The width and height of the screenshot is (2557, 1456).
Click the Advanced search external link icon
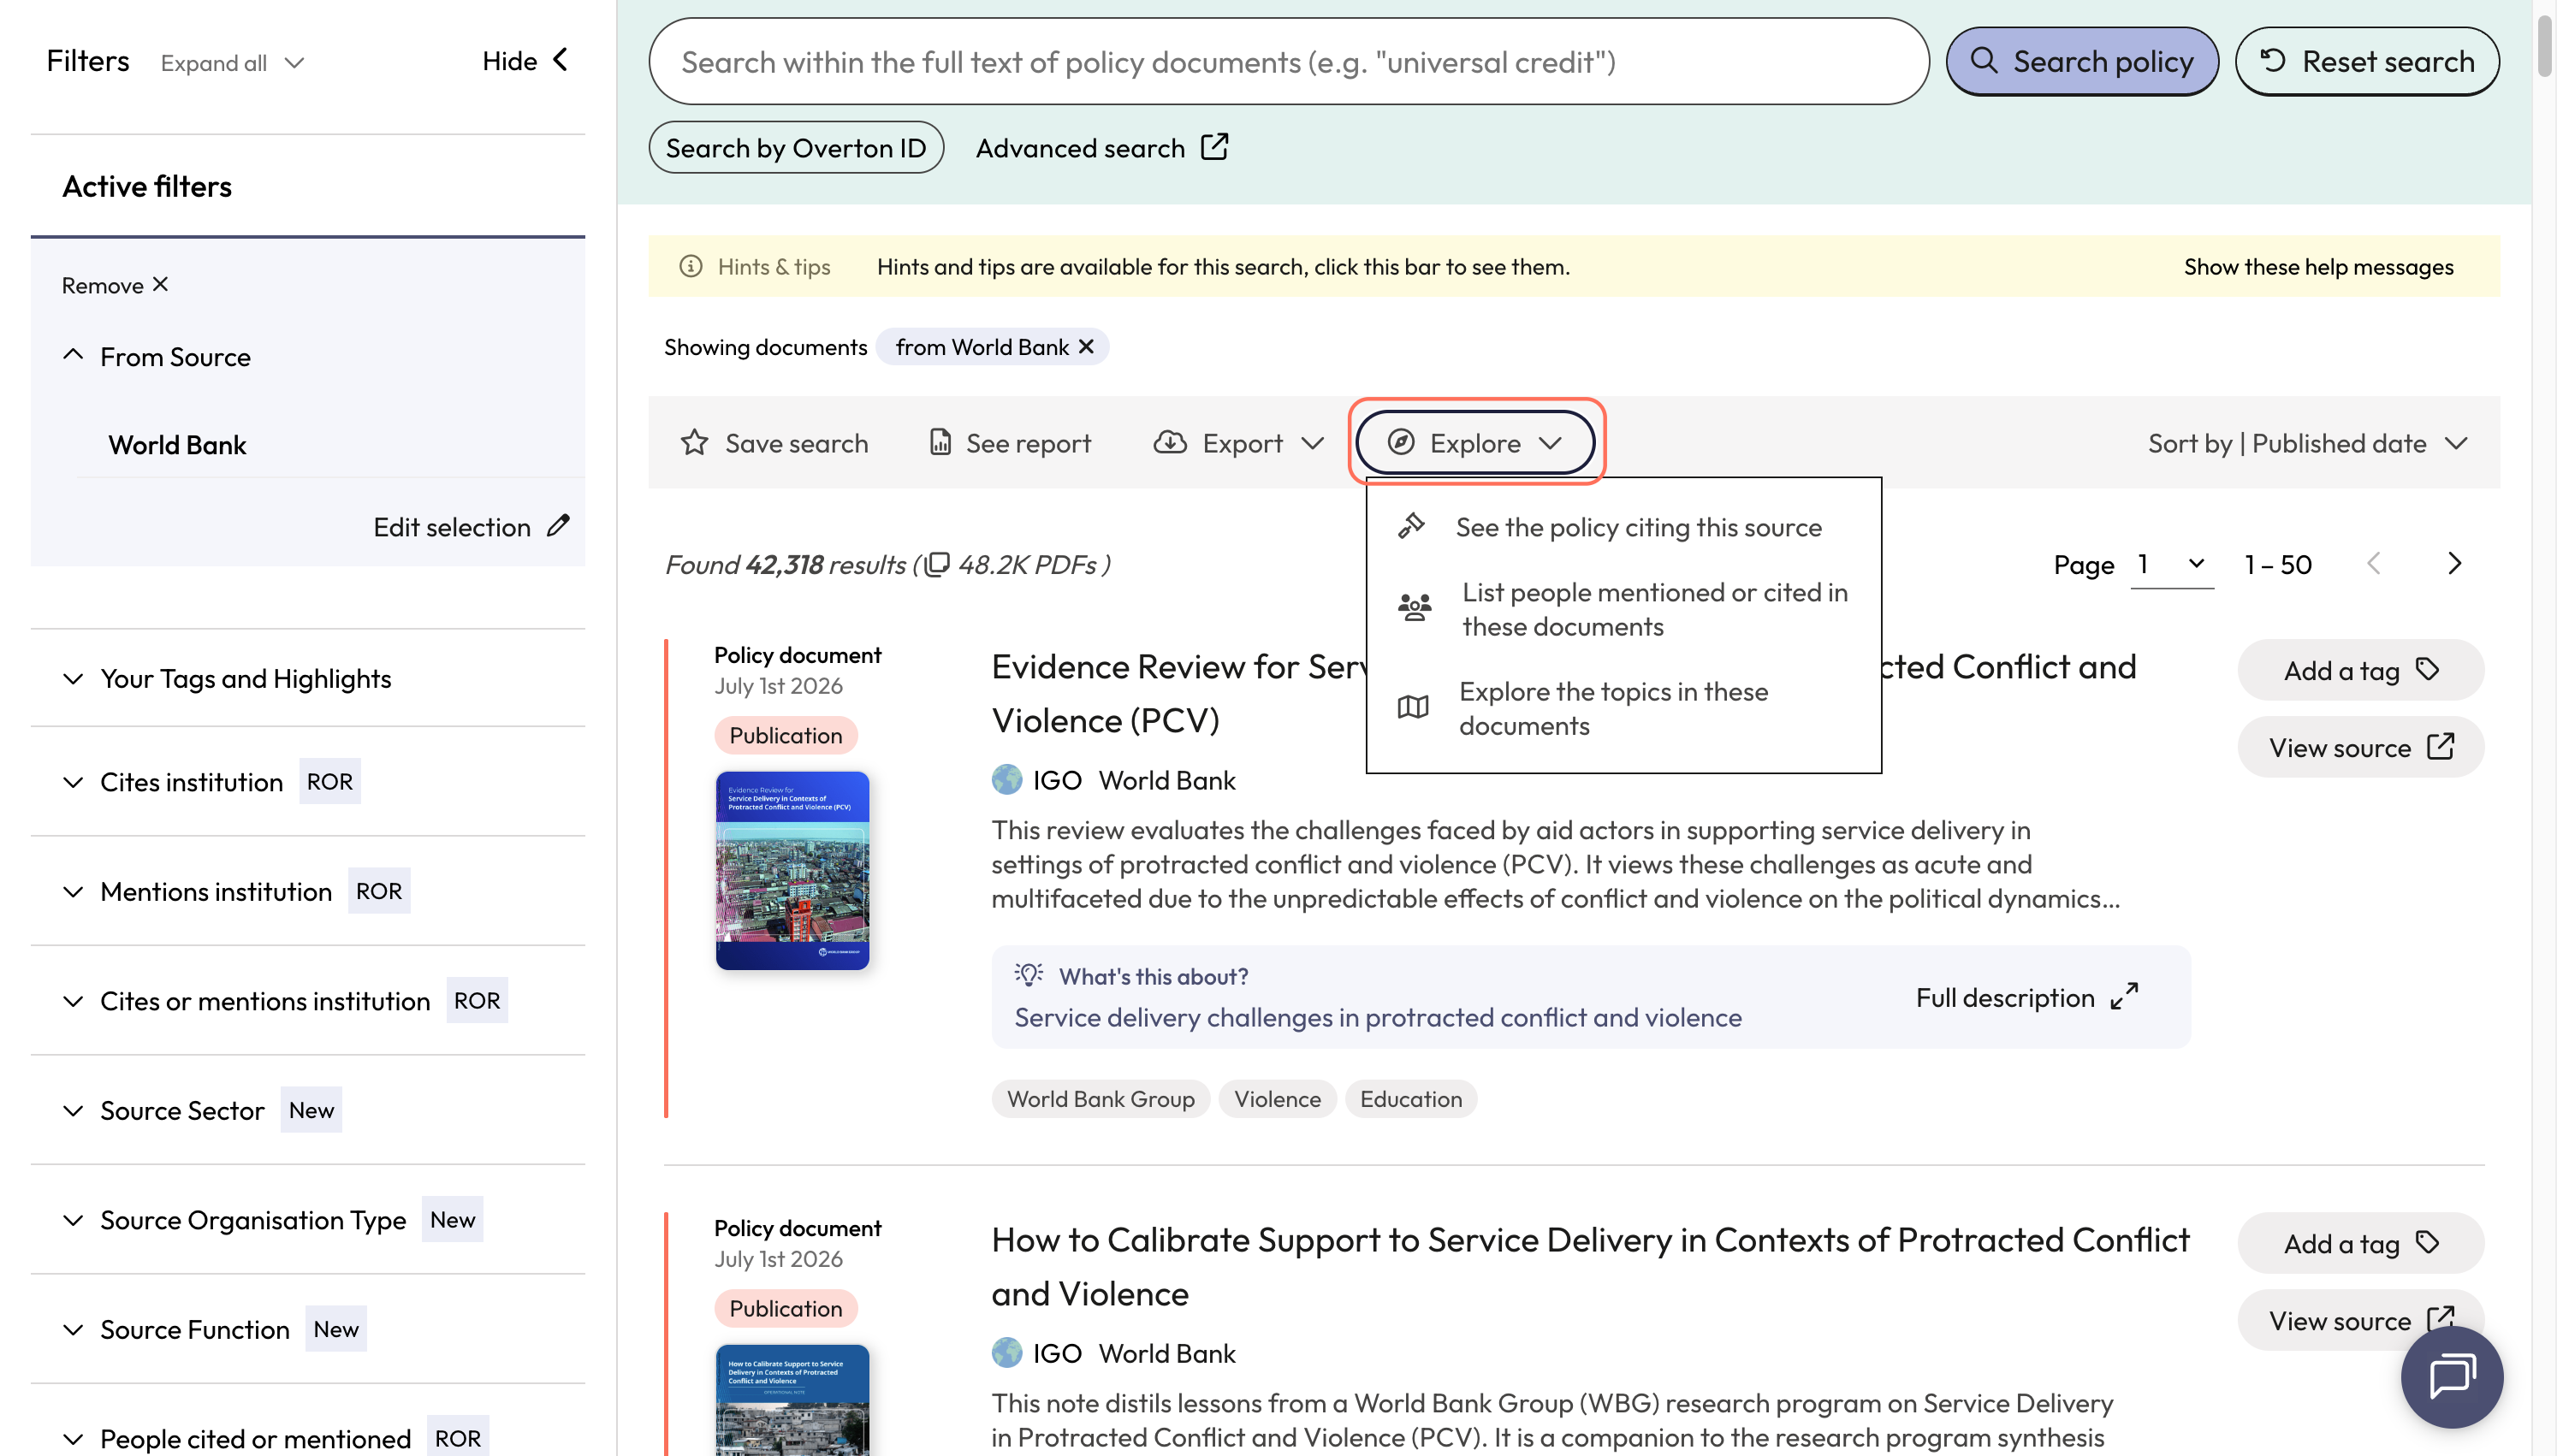coord(1214,147)
